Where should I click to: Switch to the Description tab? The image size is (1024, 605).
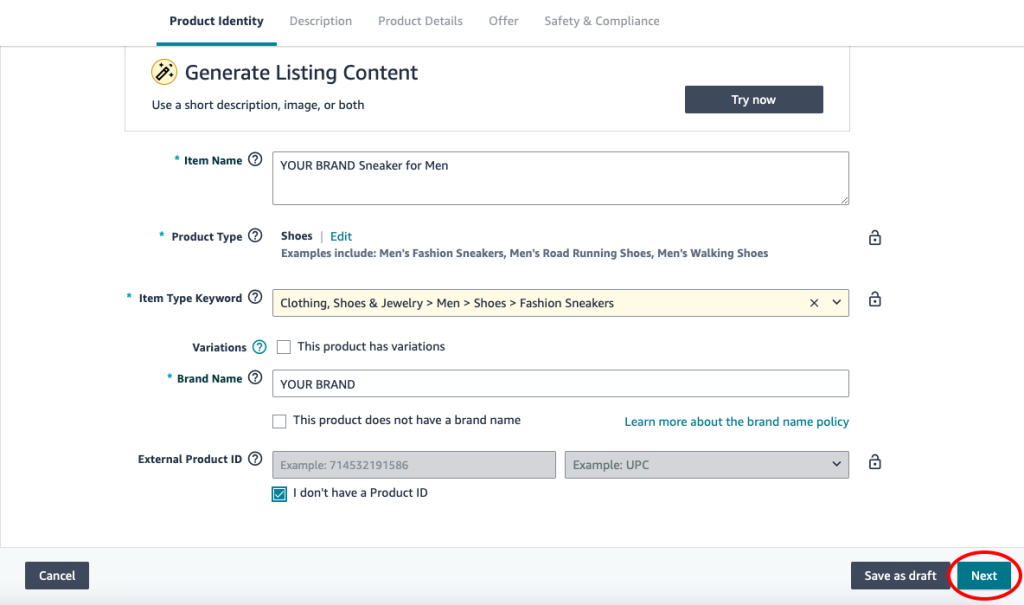pos(320,21)
